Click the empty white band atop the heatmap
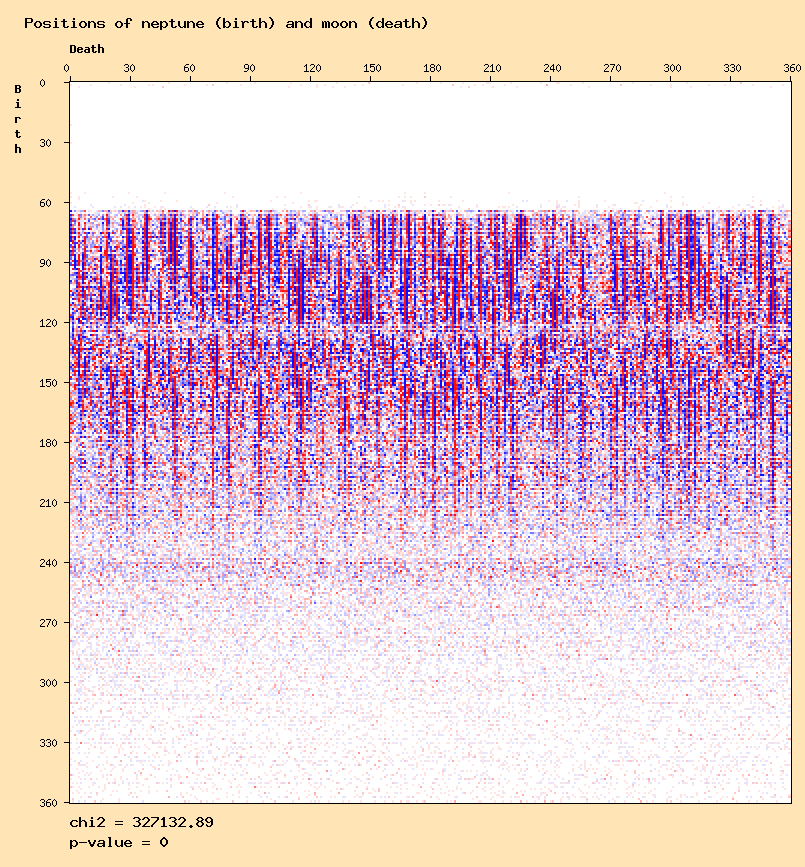805x867 pixels. [430, 140]
